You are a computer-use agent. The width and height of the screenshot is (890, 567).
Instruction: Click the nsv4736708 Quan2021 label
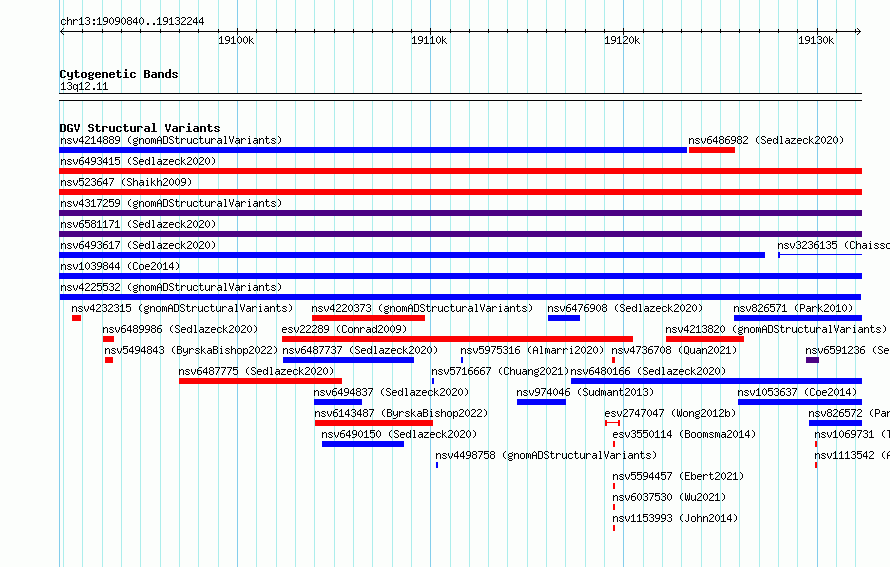[x=674, y=350]
